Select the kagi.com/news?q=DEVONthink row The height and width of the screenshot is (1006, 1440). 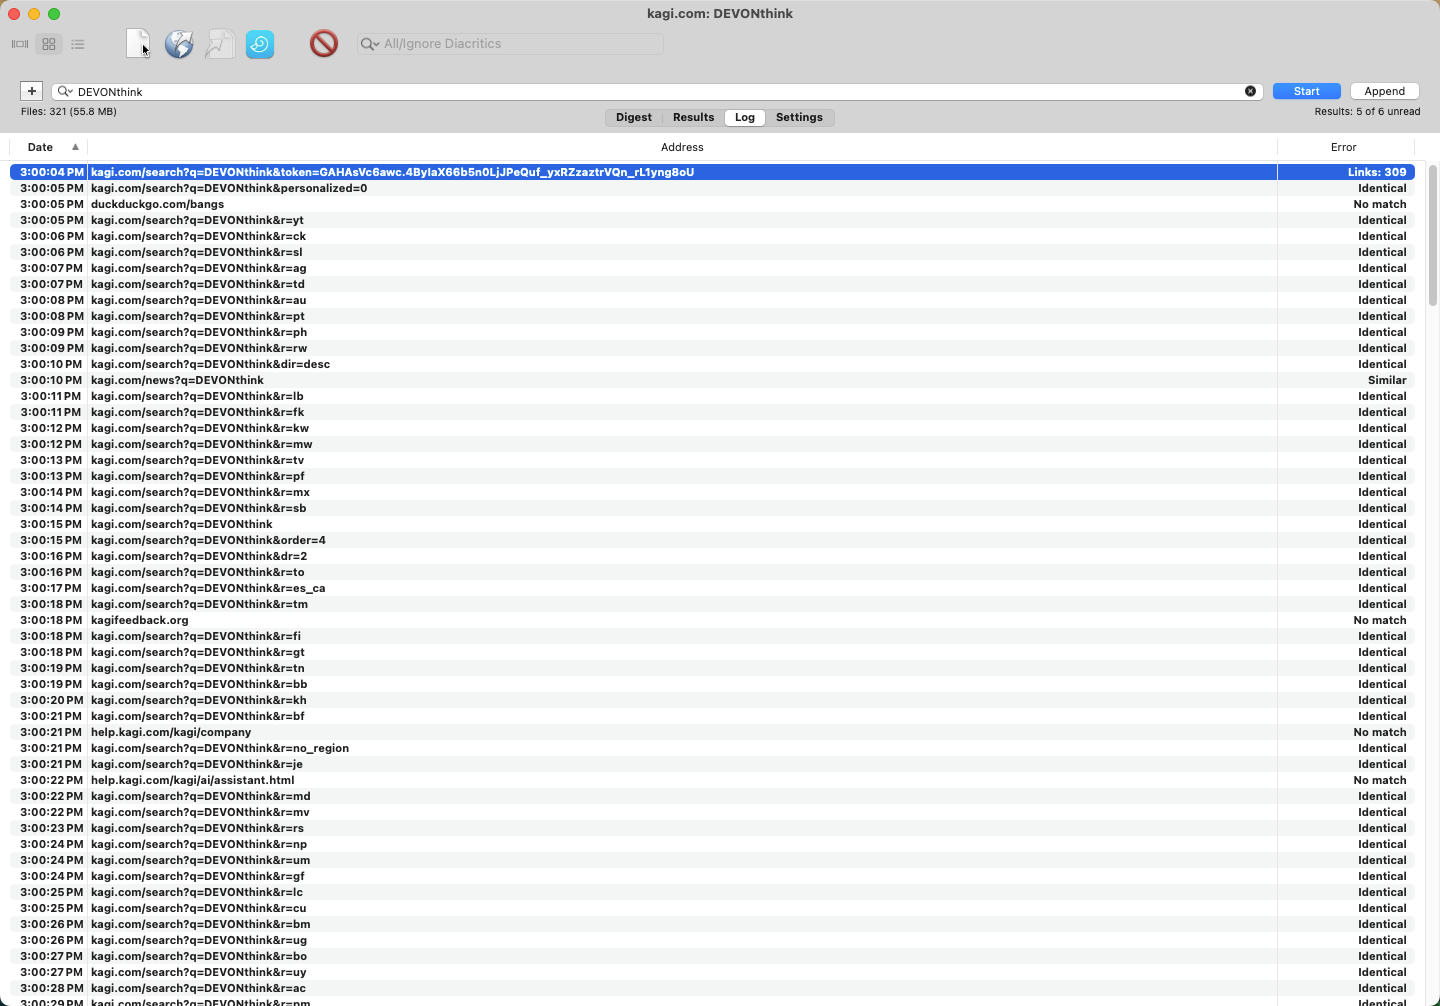[x=712, y=380]
